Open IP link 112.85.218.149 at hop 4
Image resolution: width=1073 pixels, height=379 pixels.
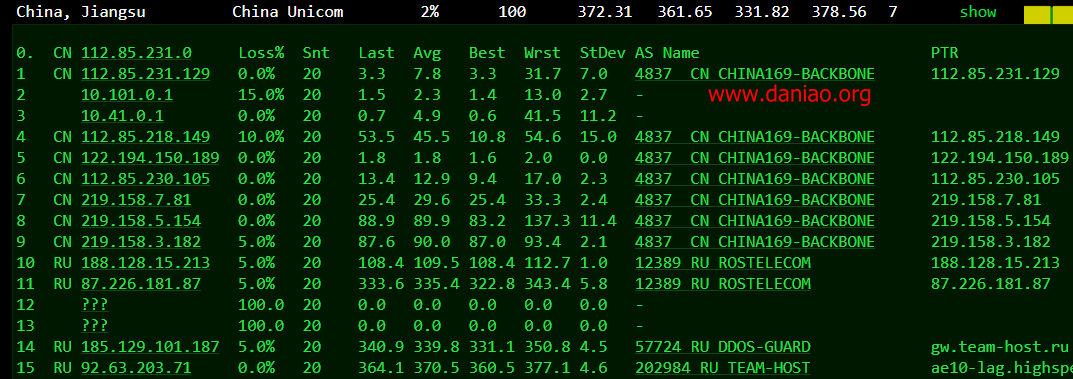[146, 137]
